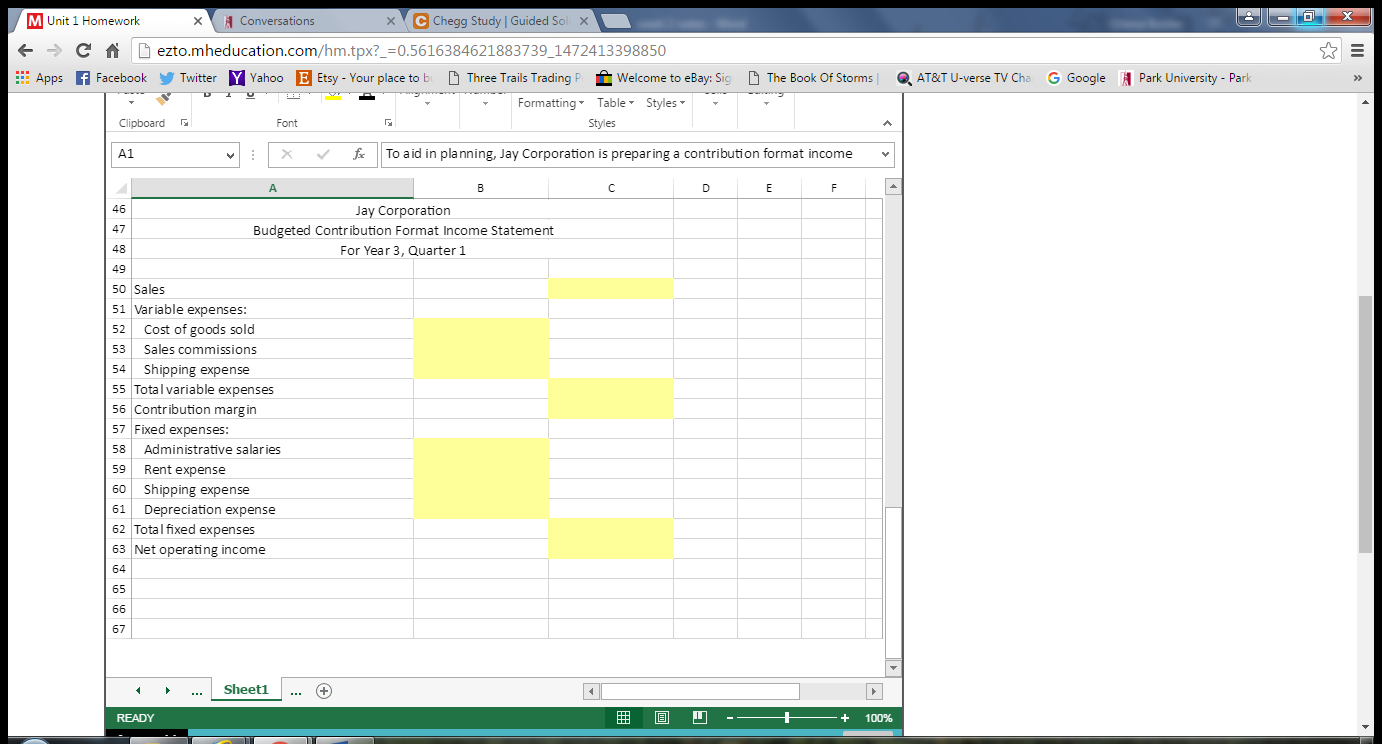1382x744 pixels.
Task: Toggle bold formatting
Action: (207, 91)
